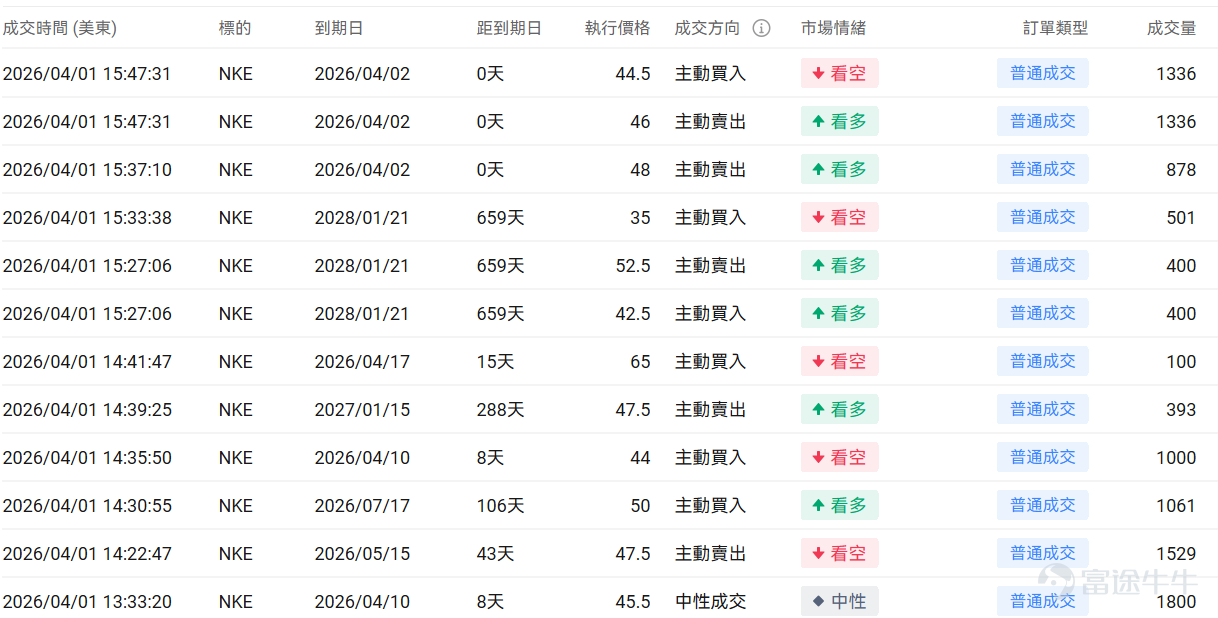Click the 288天 days-to-expiry cell

coord(500,410)
